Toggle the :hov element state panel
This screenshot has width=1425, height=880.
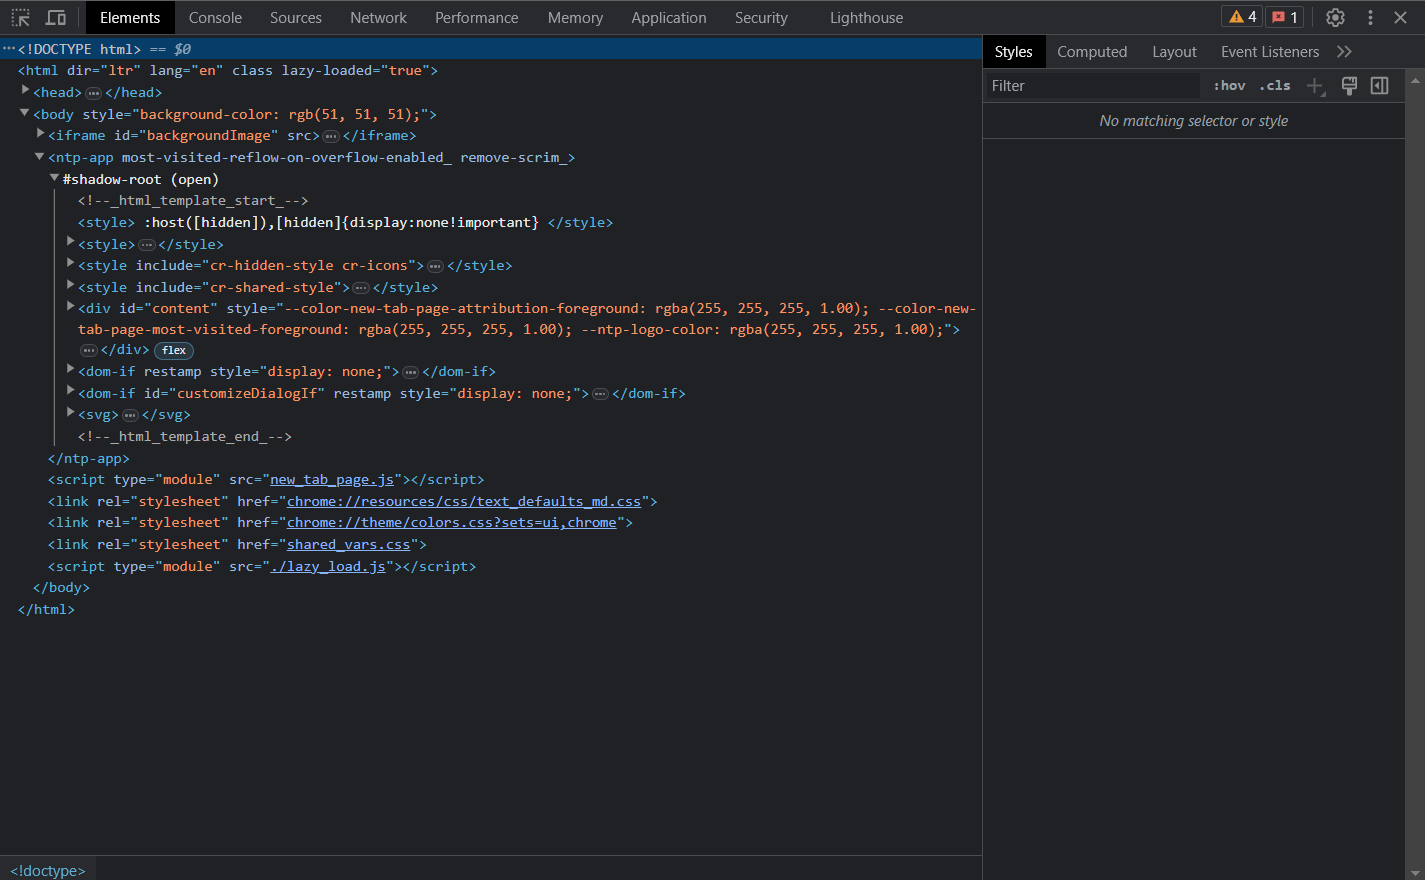1229,86
